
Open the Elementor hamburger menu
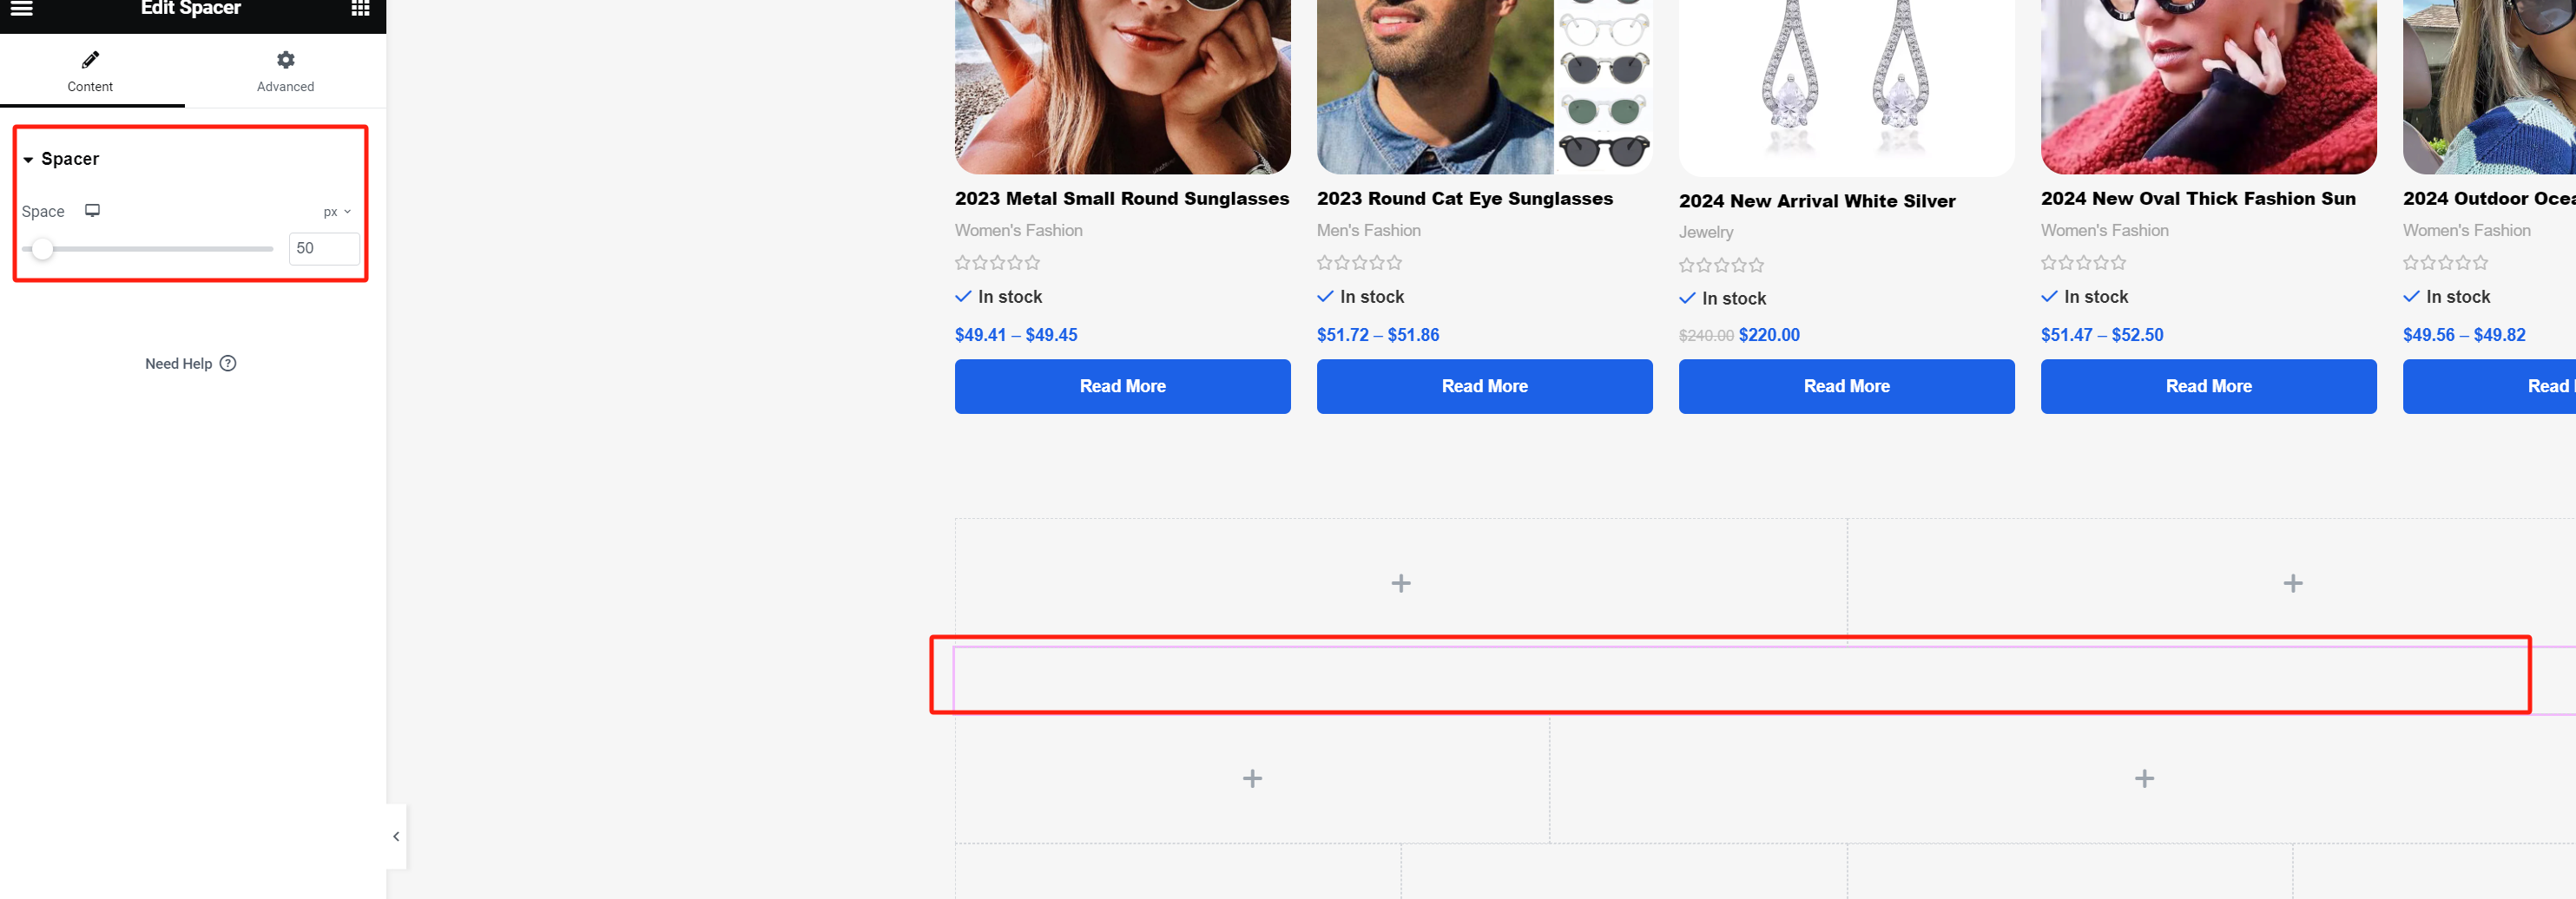point(21,8)
